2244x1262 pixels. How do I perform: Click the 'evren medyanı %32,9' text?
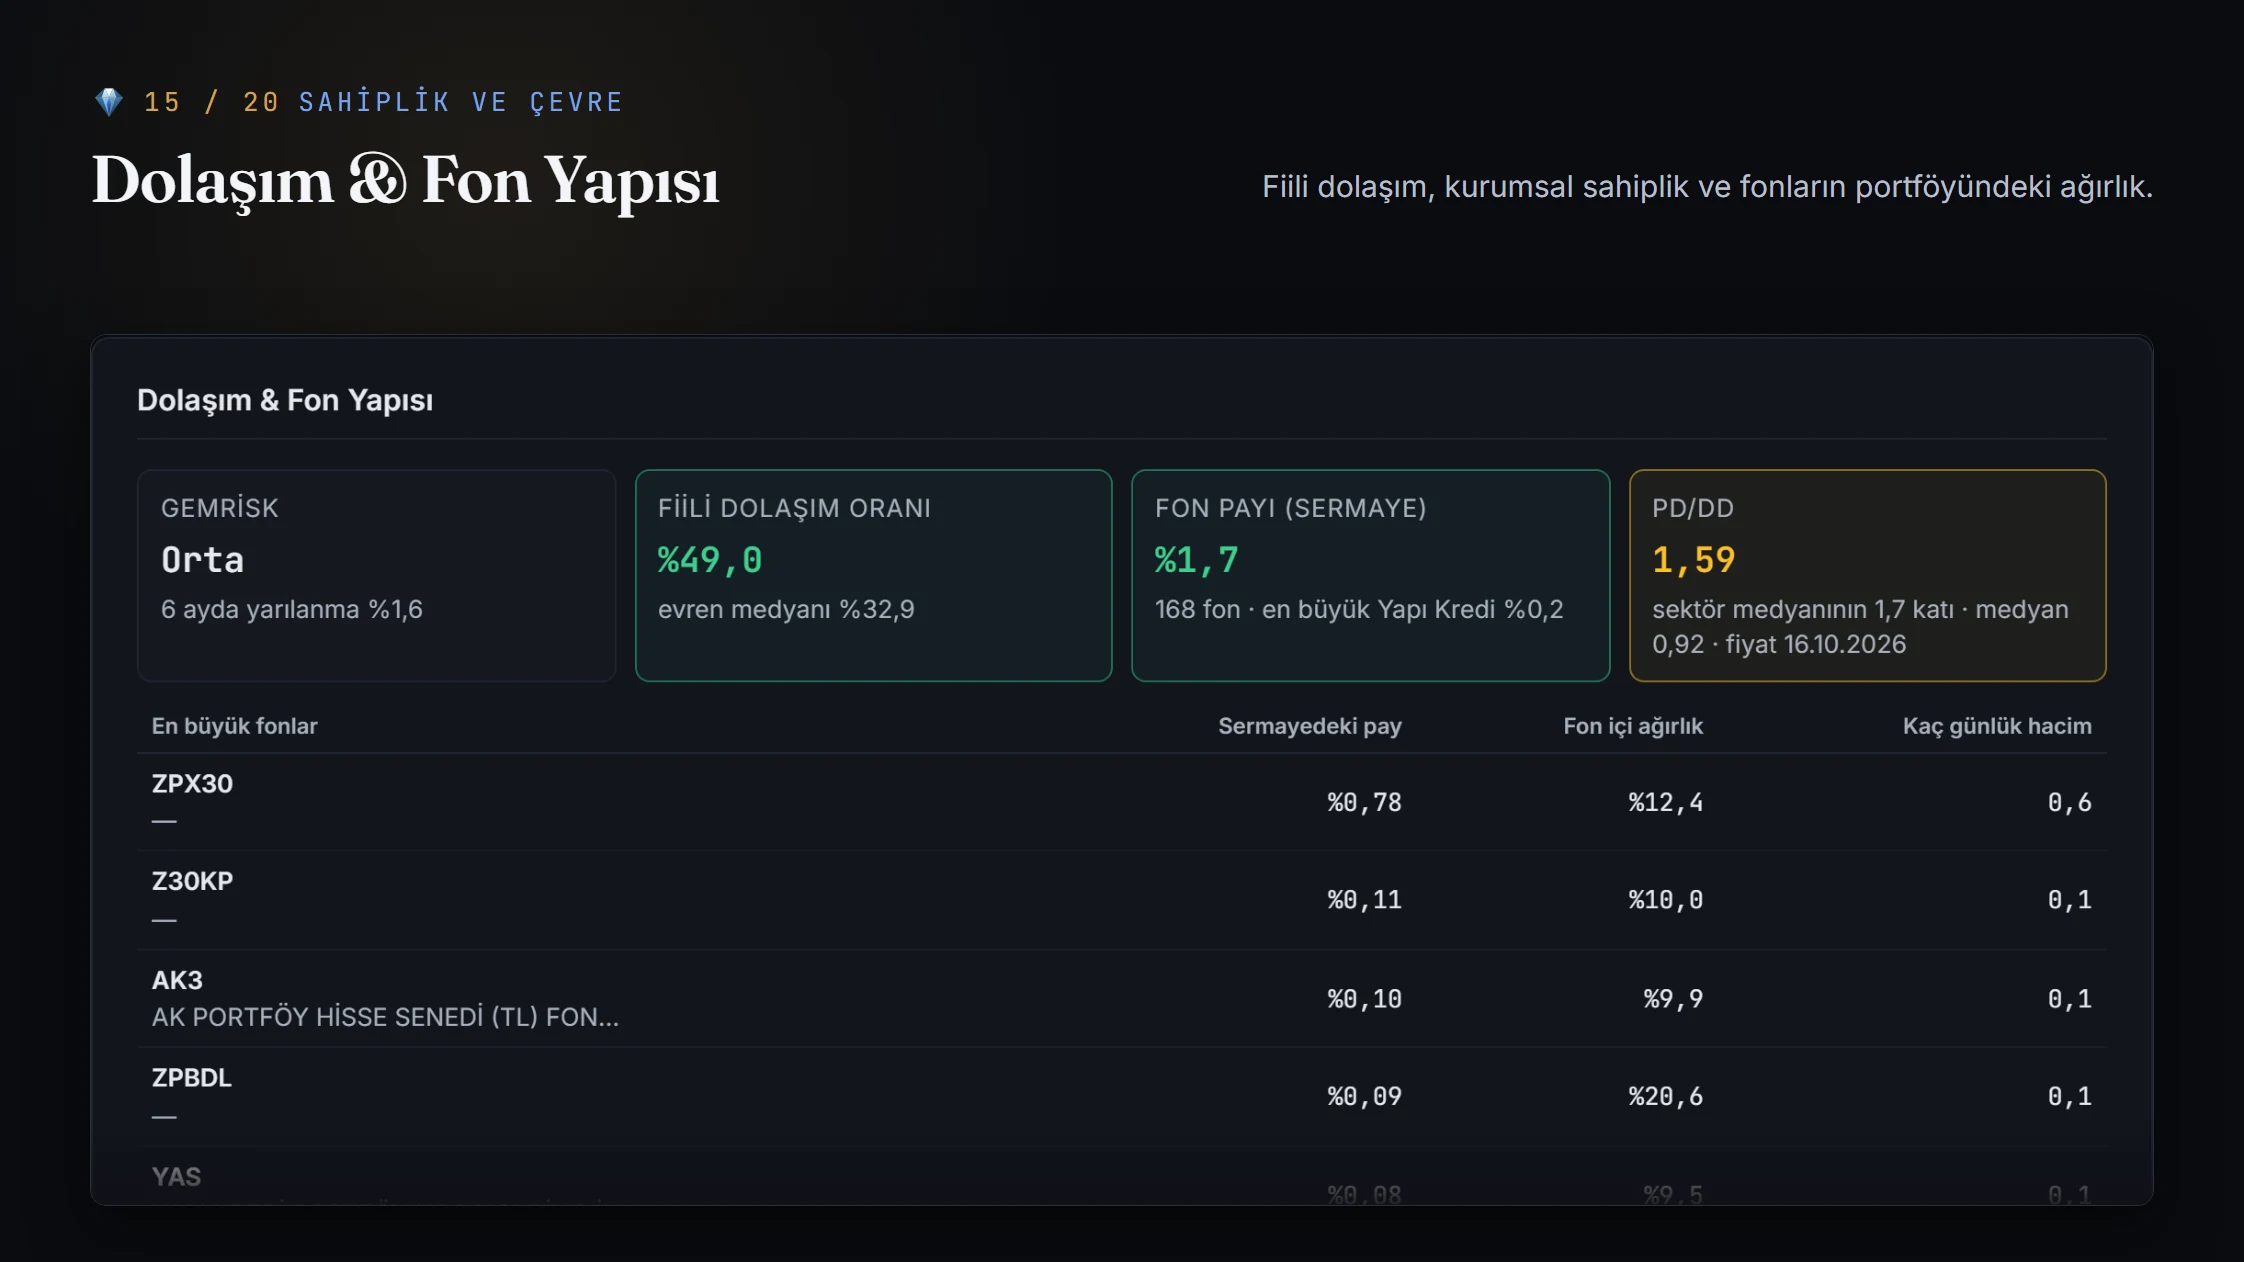[x=786, y=609]
